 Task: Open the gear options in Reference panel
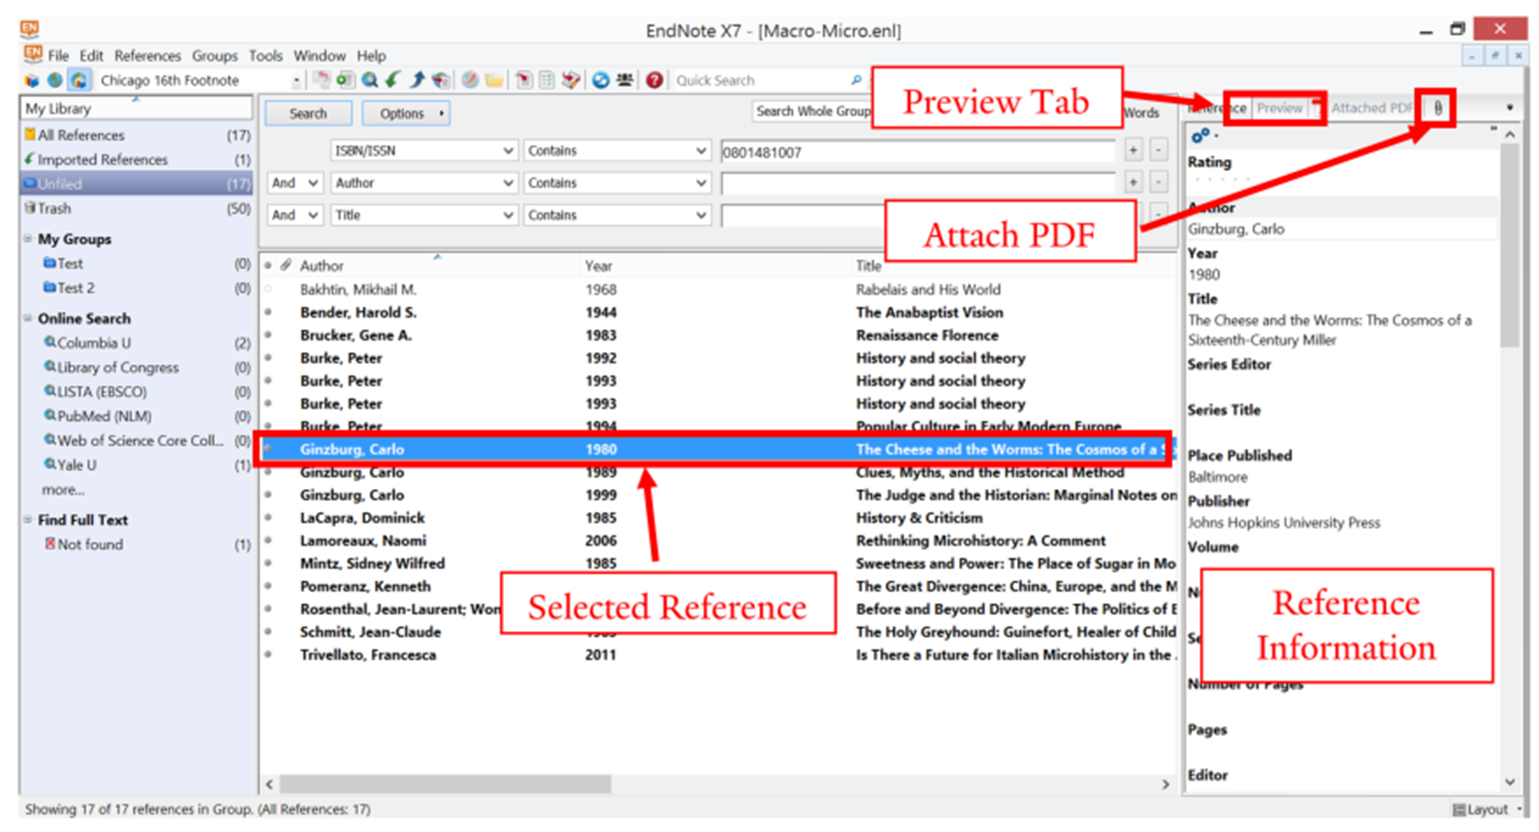click(1202, 135)
